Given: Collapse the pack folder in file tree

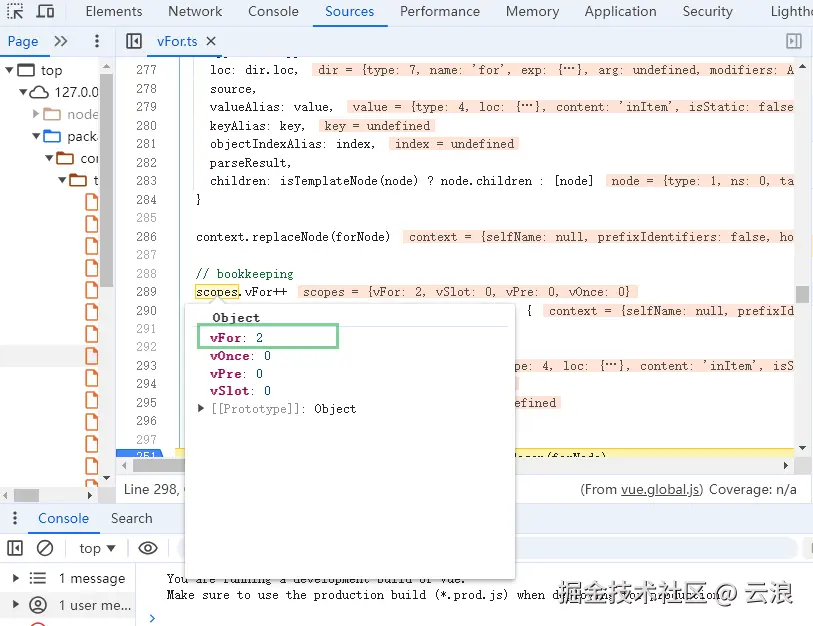Looking at the screenshot, I should click(36, 136).
